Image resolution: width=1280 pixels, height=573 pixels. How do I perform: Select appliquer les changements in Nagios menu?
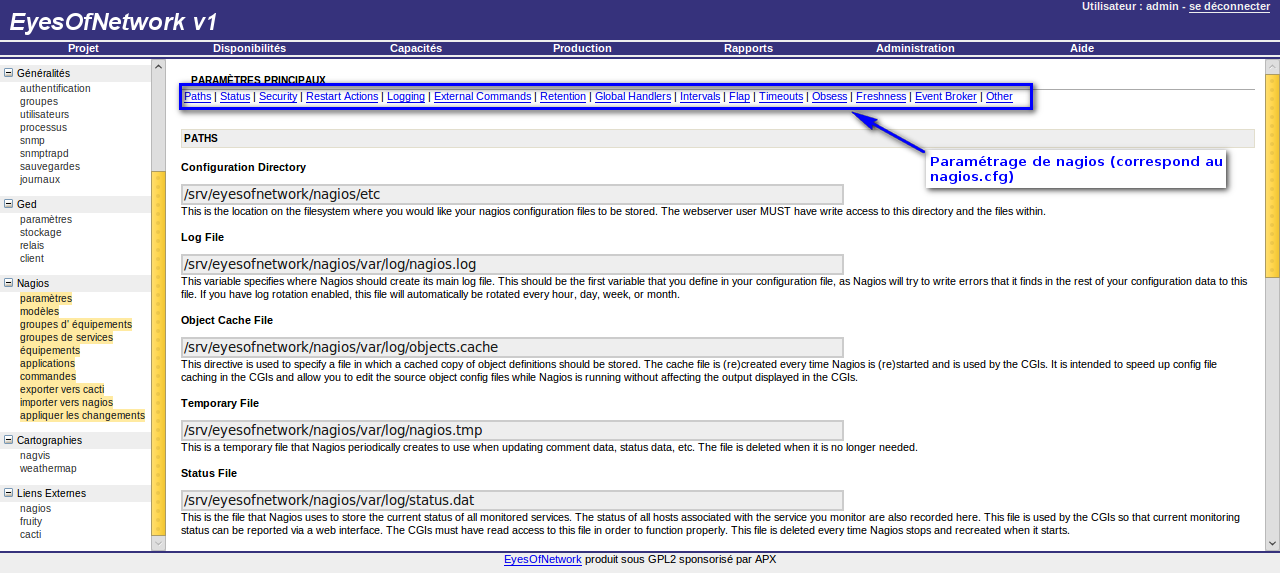point(82,415)
